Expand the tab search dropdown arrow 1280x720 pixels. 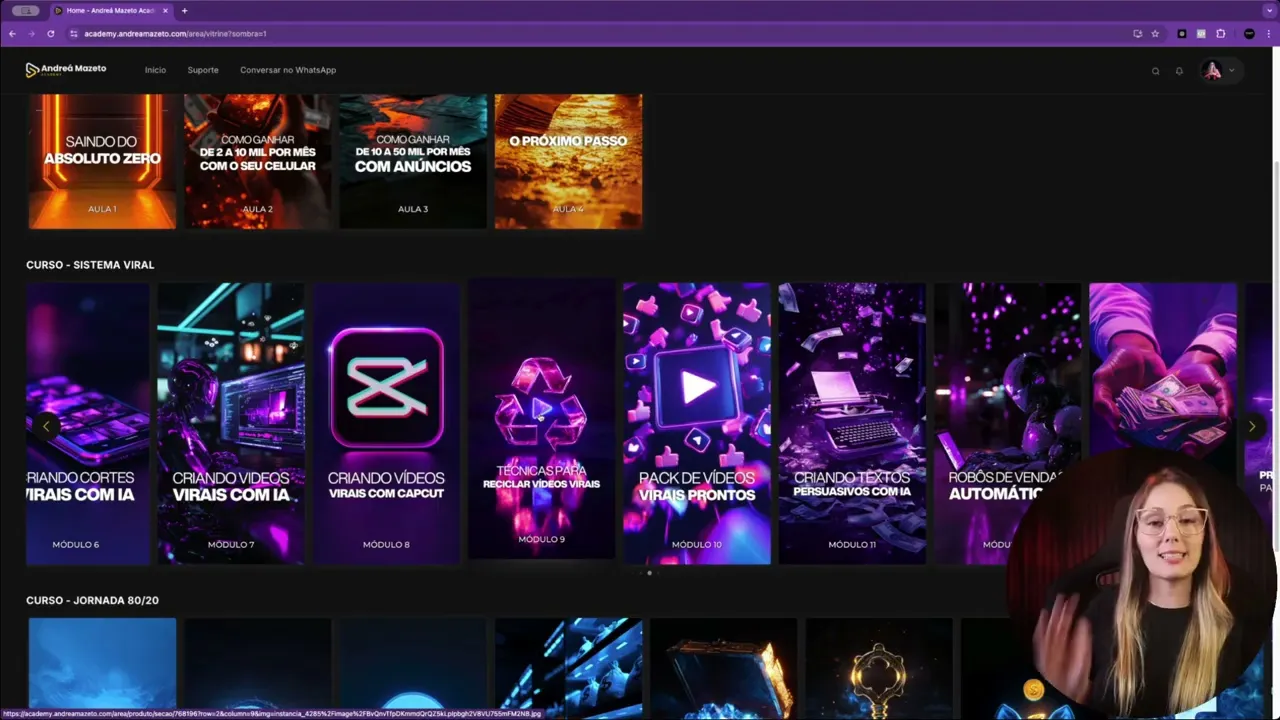point(1268,10)
